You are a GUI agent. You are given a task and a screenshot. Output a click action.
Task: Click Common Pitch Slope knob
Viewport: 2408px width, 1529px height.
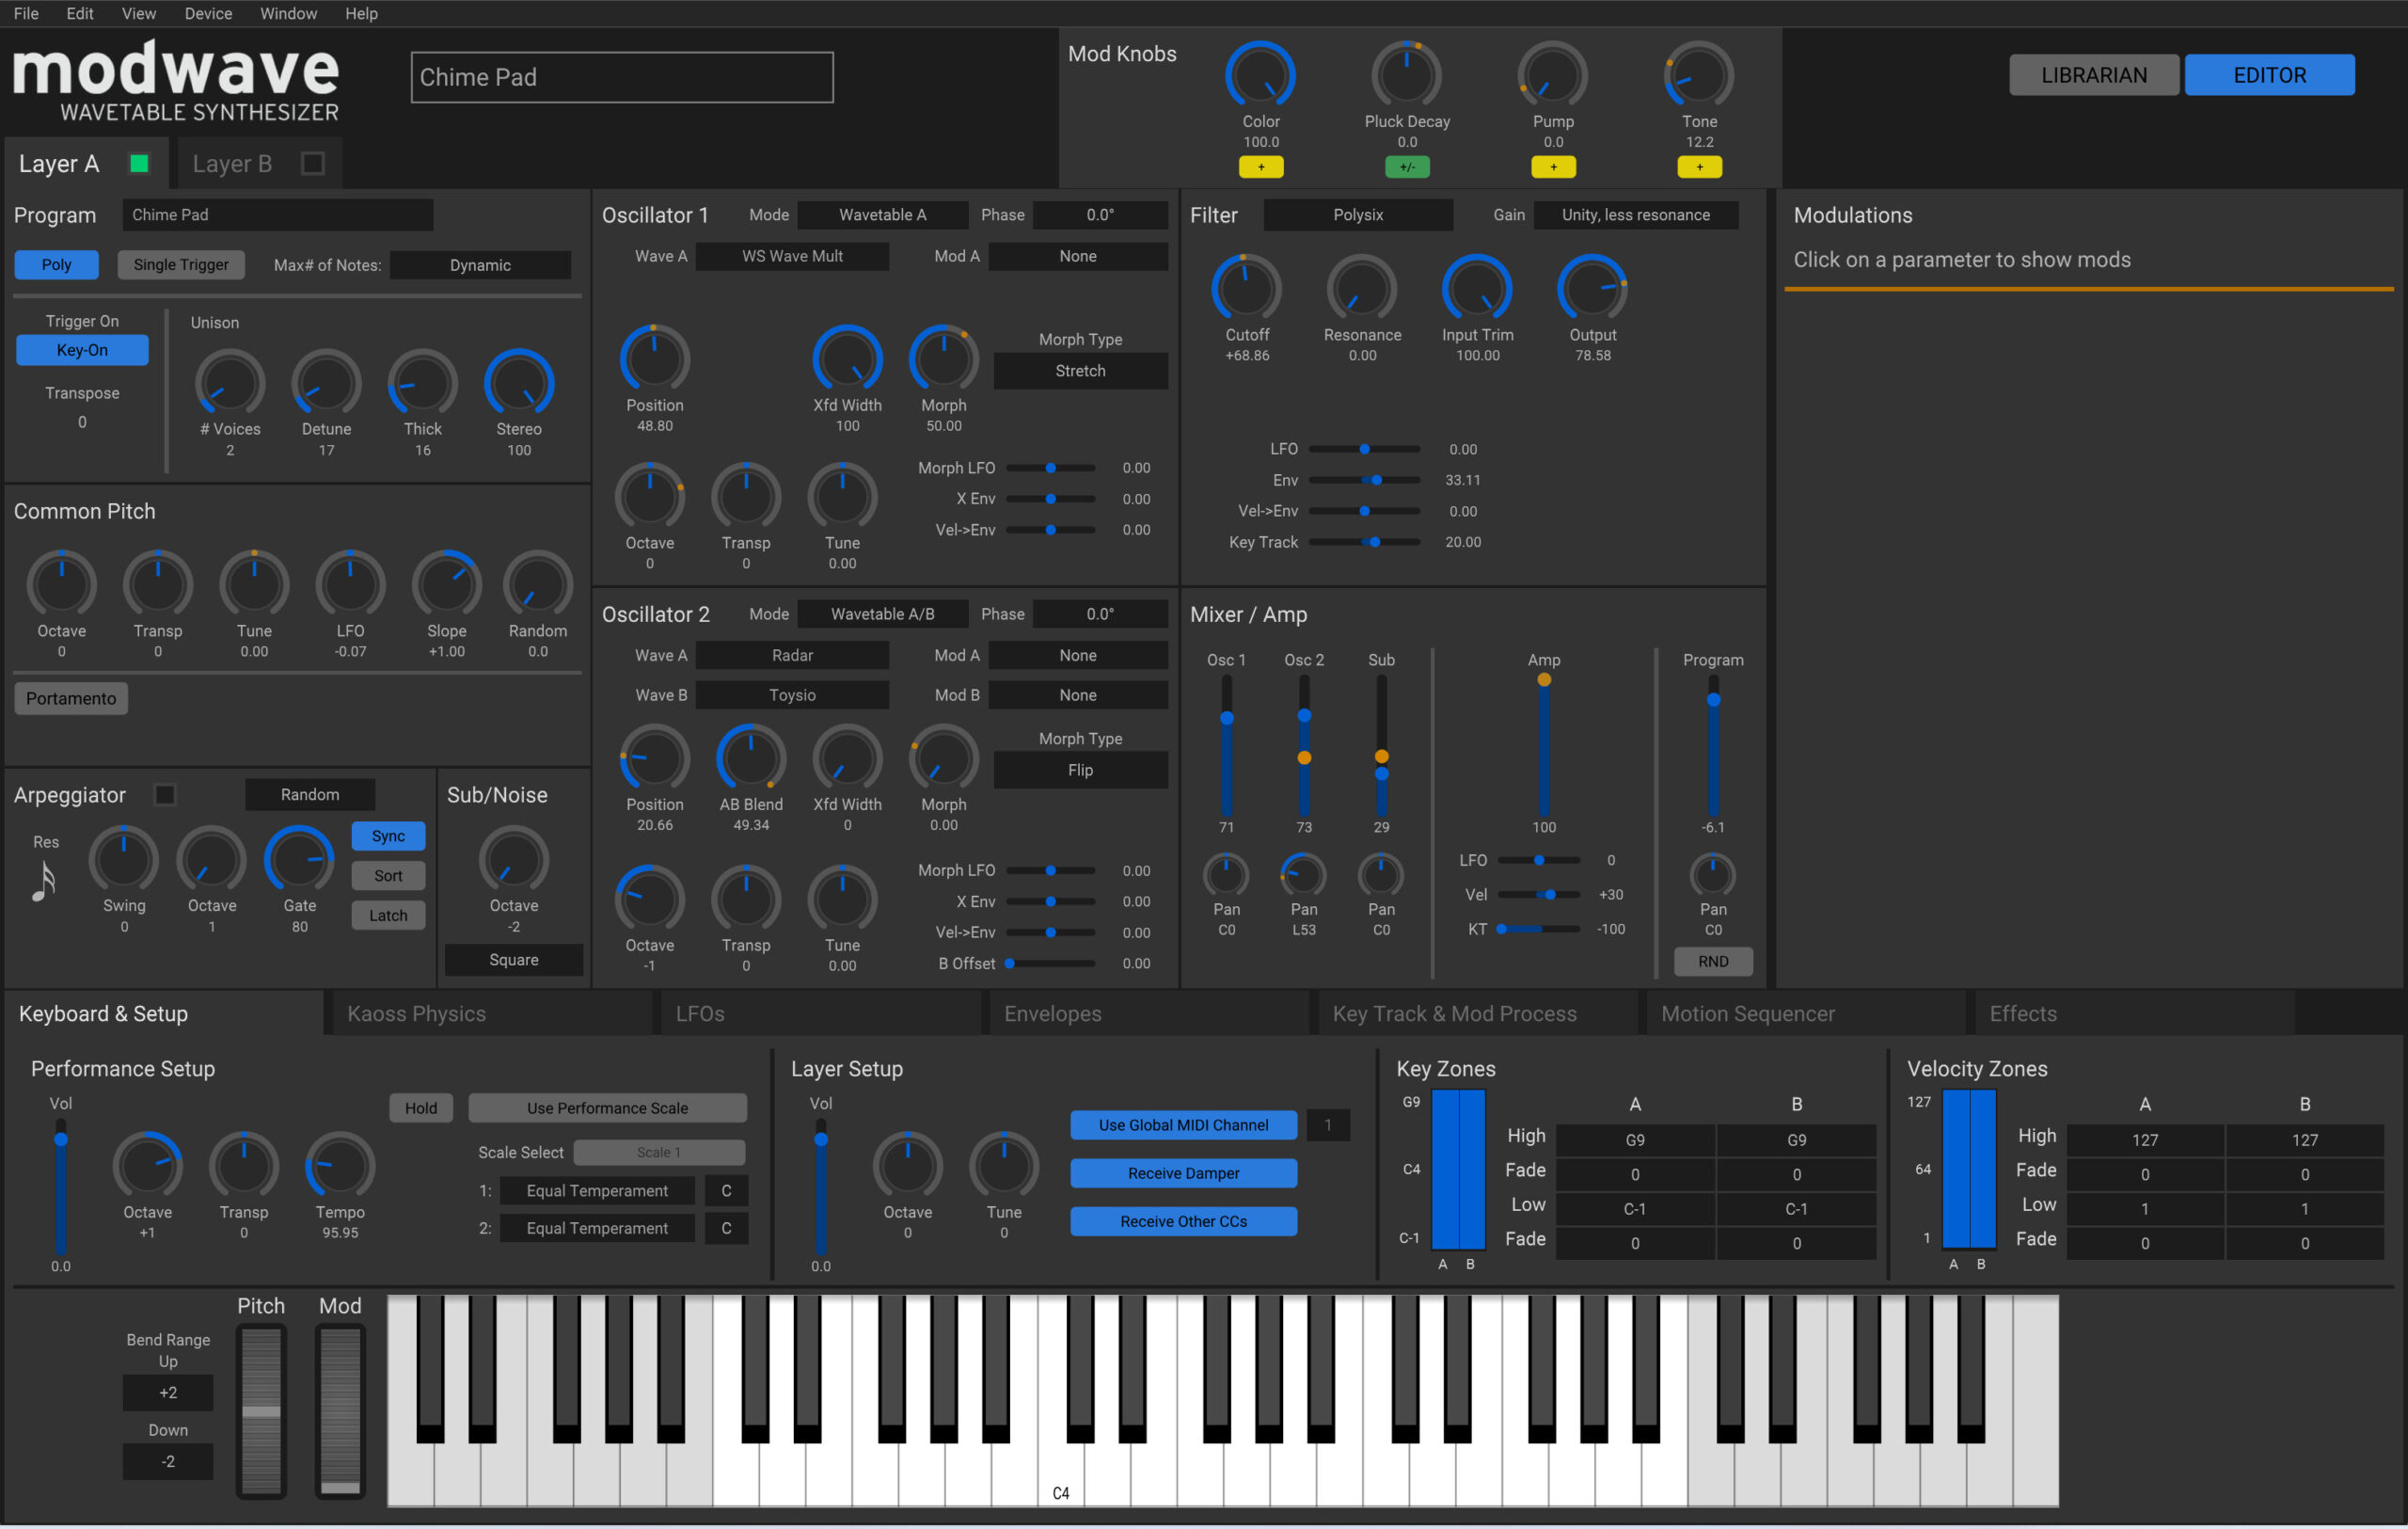pos(446,585)
